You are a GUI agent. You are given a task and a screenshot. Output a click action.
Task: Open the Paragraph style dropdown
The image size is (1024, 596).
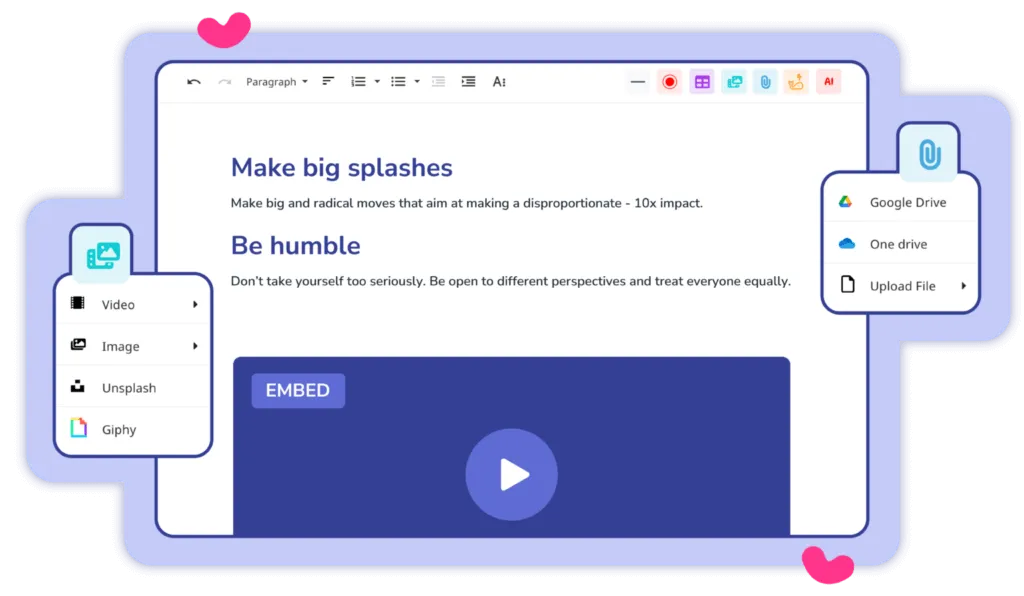pyautogui.click(x=276, y=82)
